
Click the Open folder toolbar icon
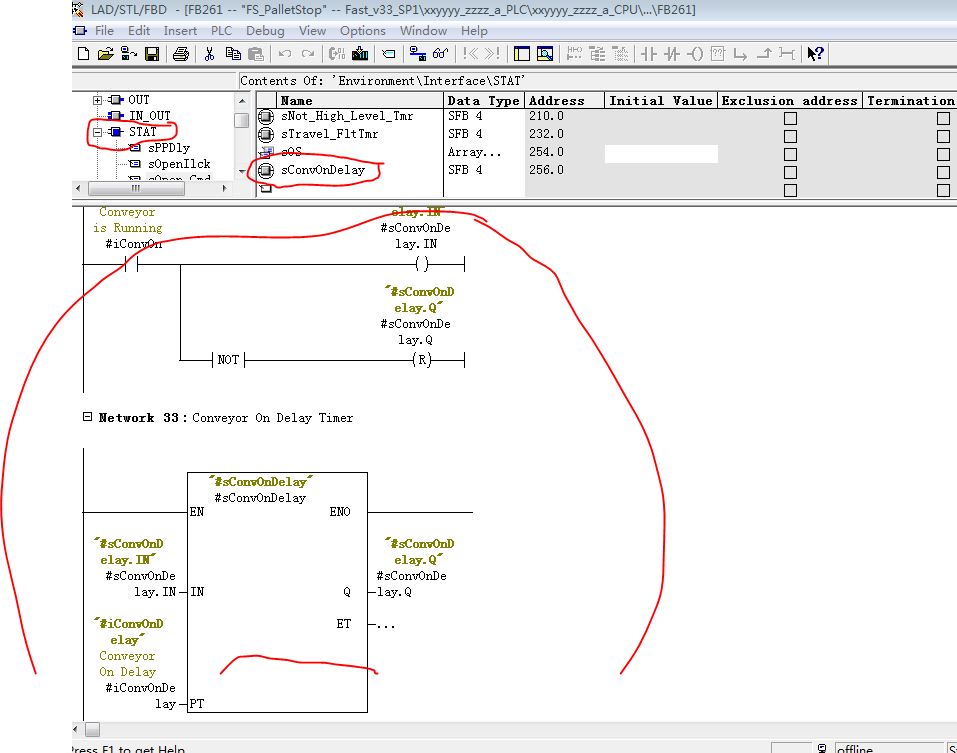tap(106, 54)
